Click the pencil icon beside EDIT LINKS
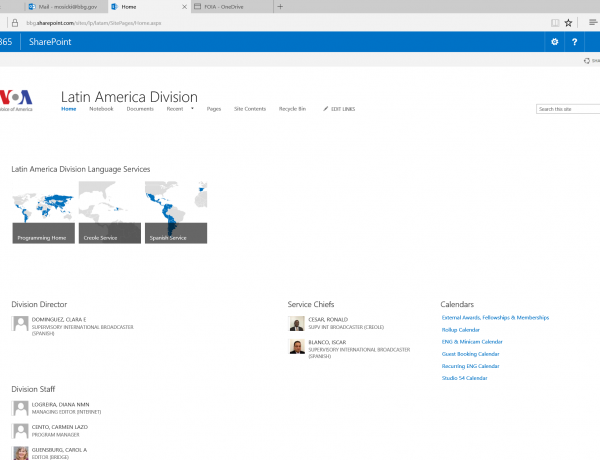600x460 pixels. point(326,109)
